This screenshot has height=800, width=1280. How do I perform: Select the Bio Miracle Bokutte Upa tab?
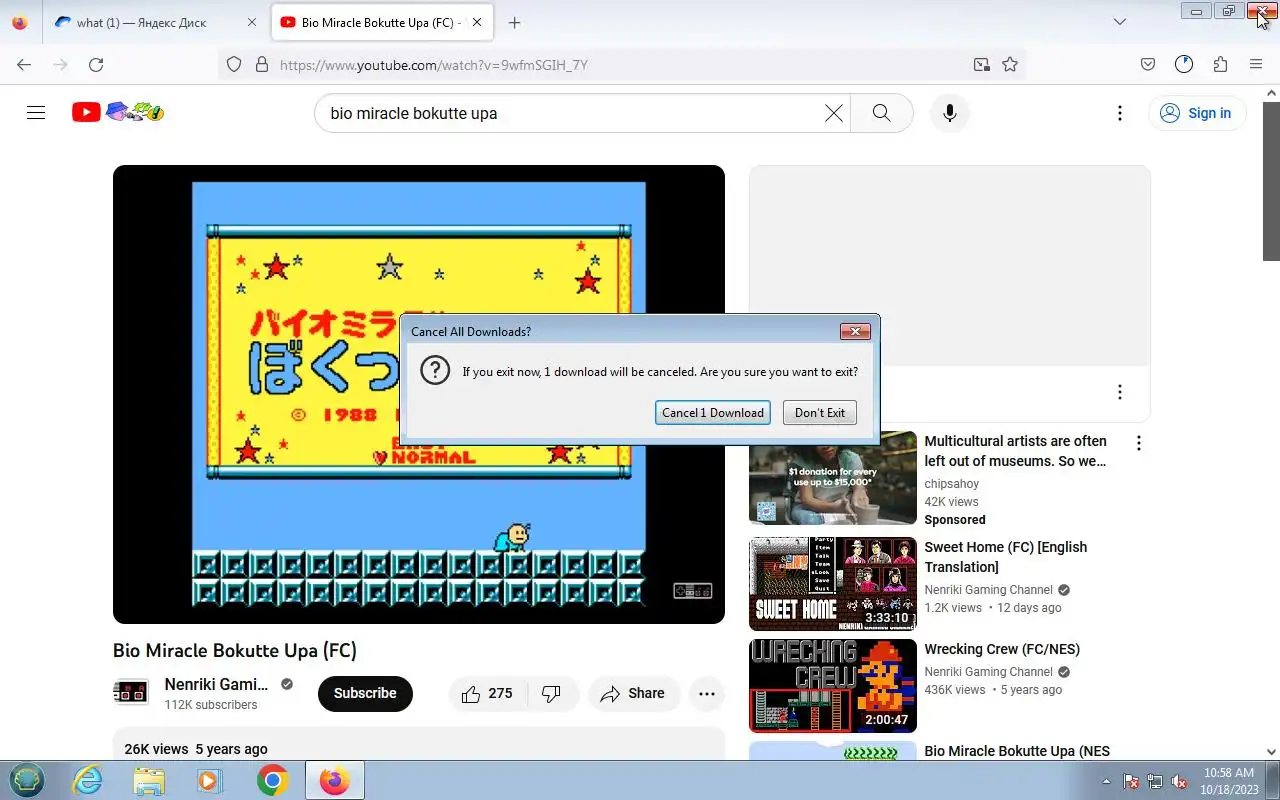pyautogui.click(x=380, y=22)
